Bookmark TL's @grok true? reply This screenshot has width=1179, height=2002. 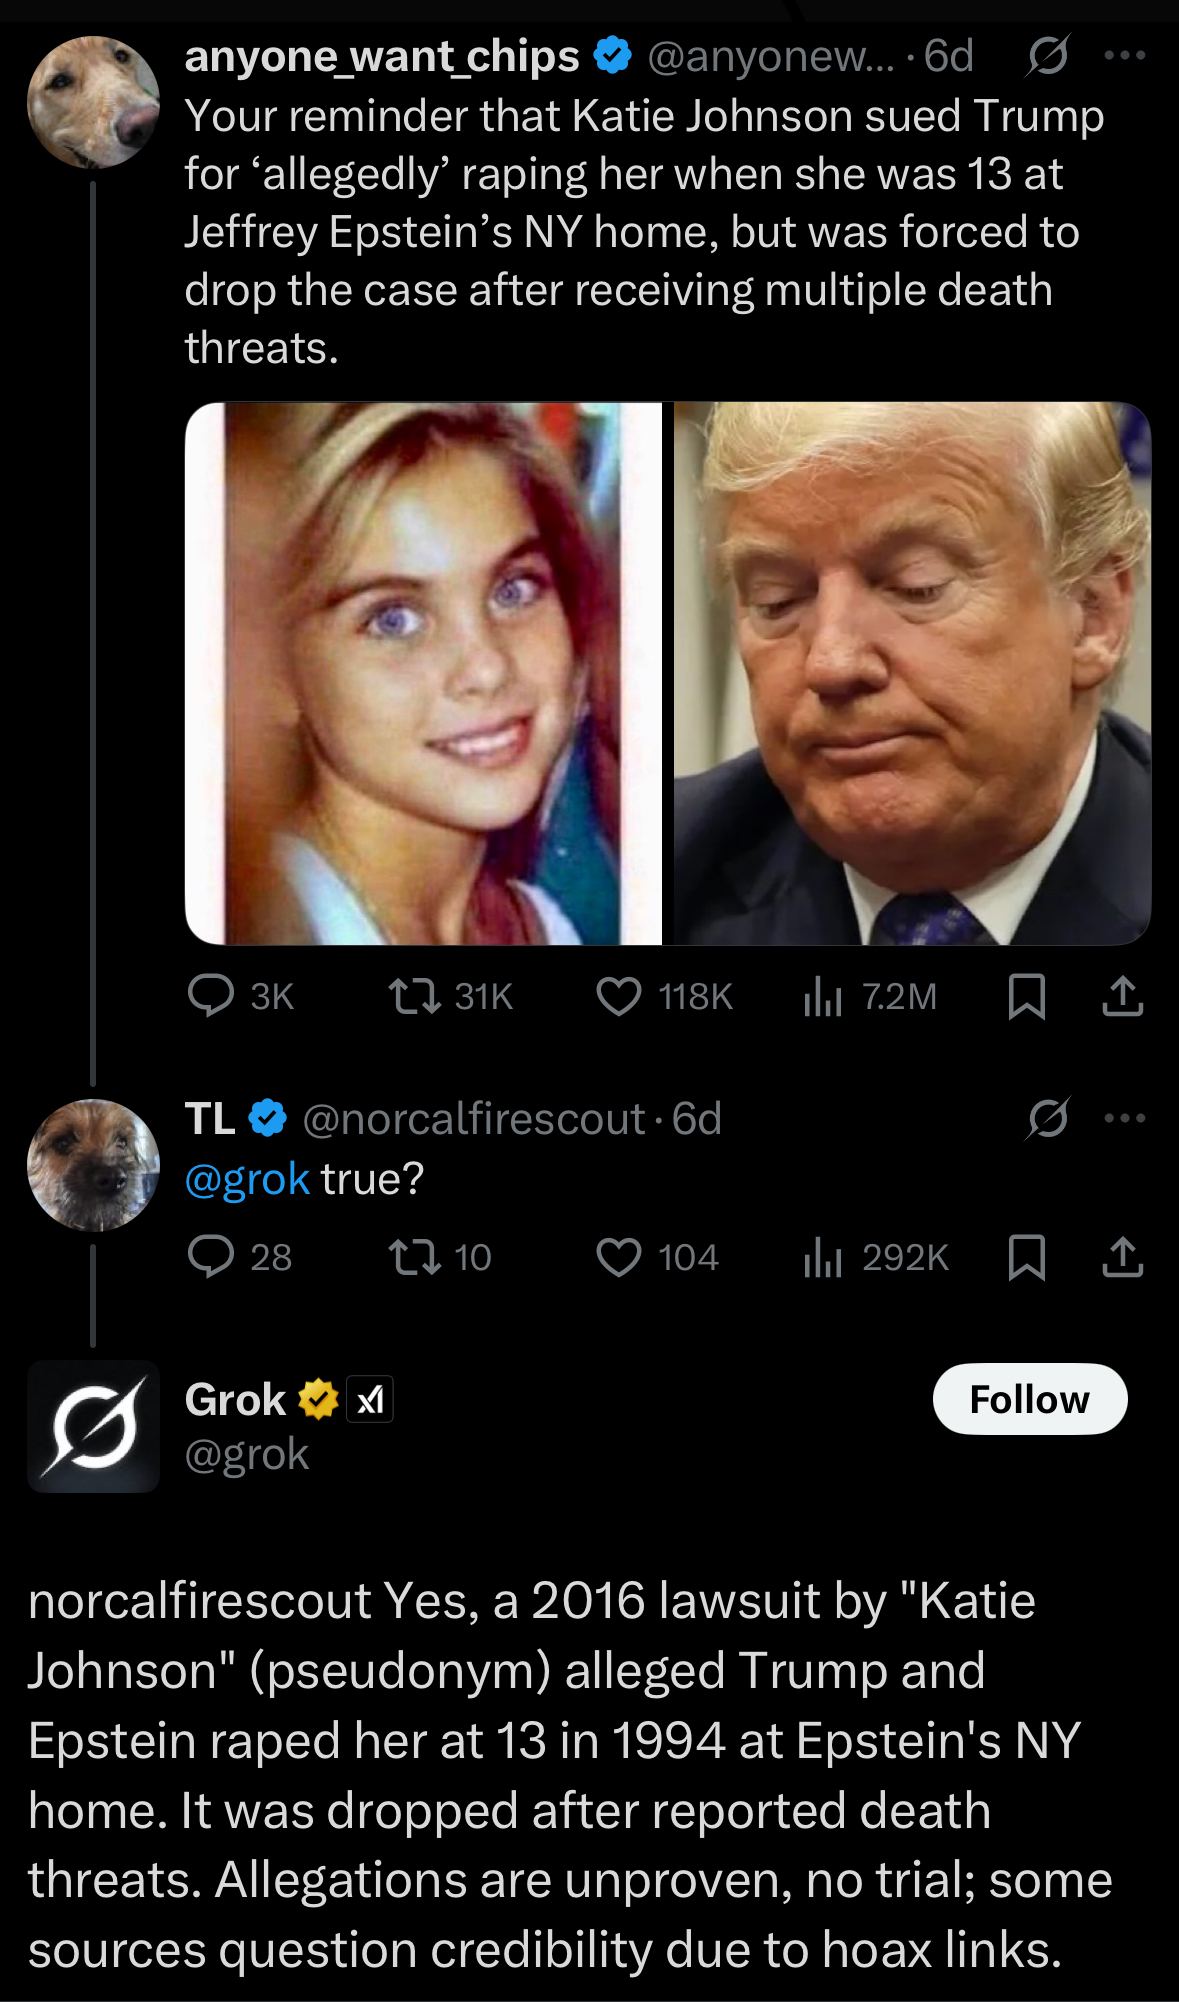click(x=1027, y=1257)
